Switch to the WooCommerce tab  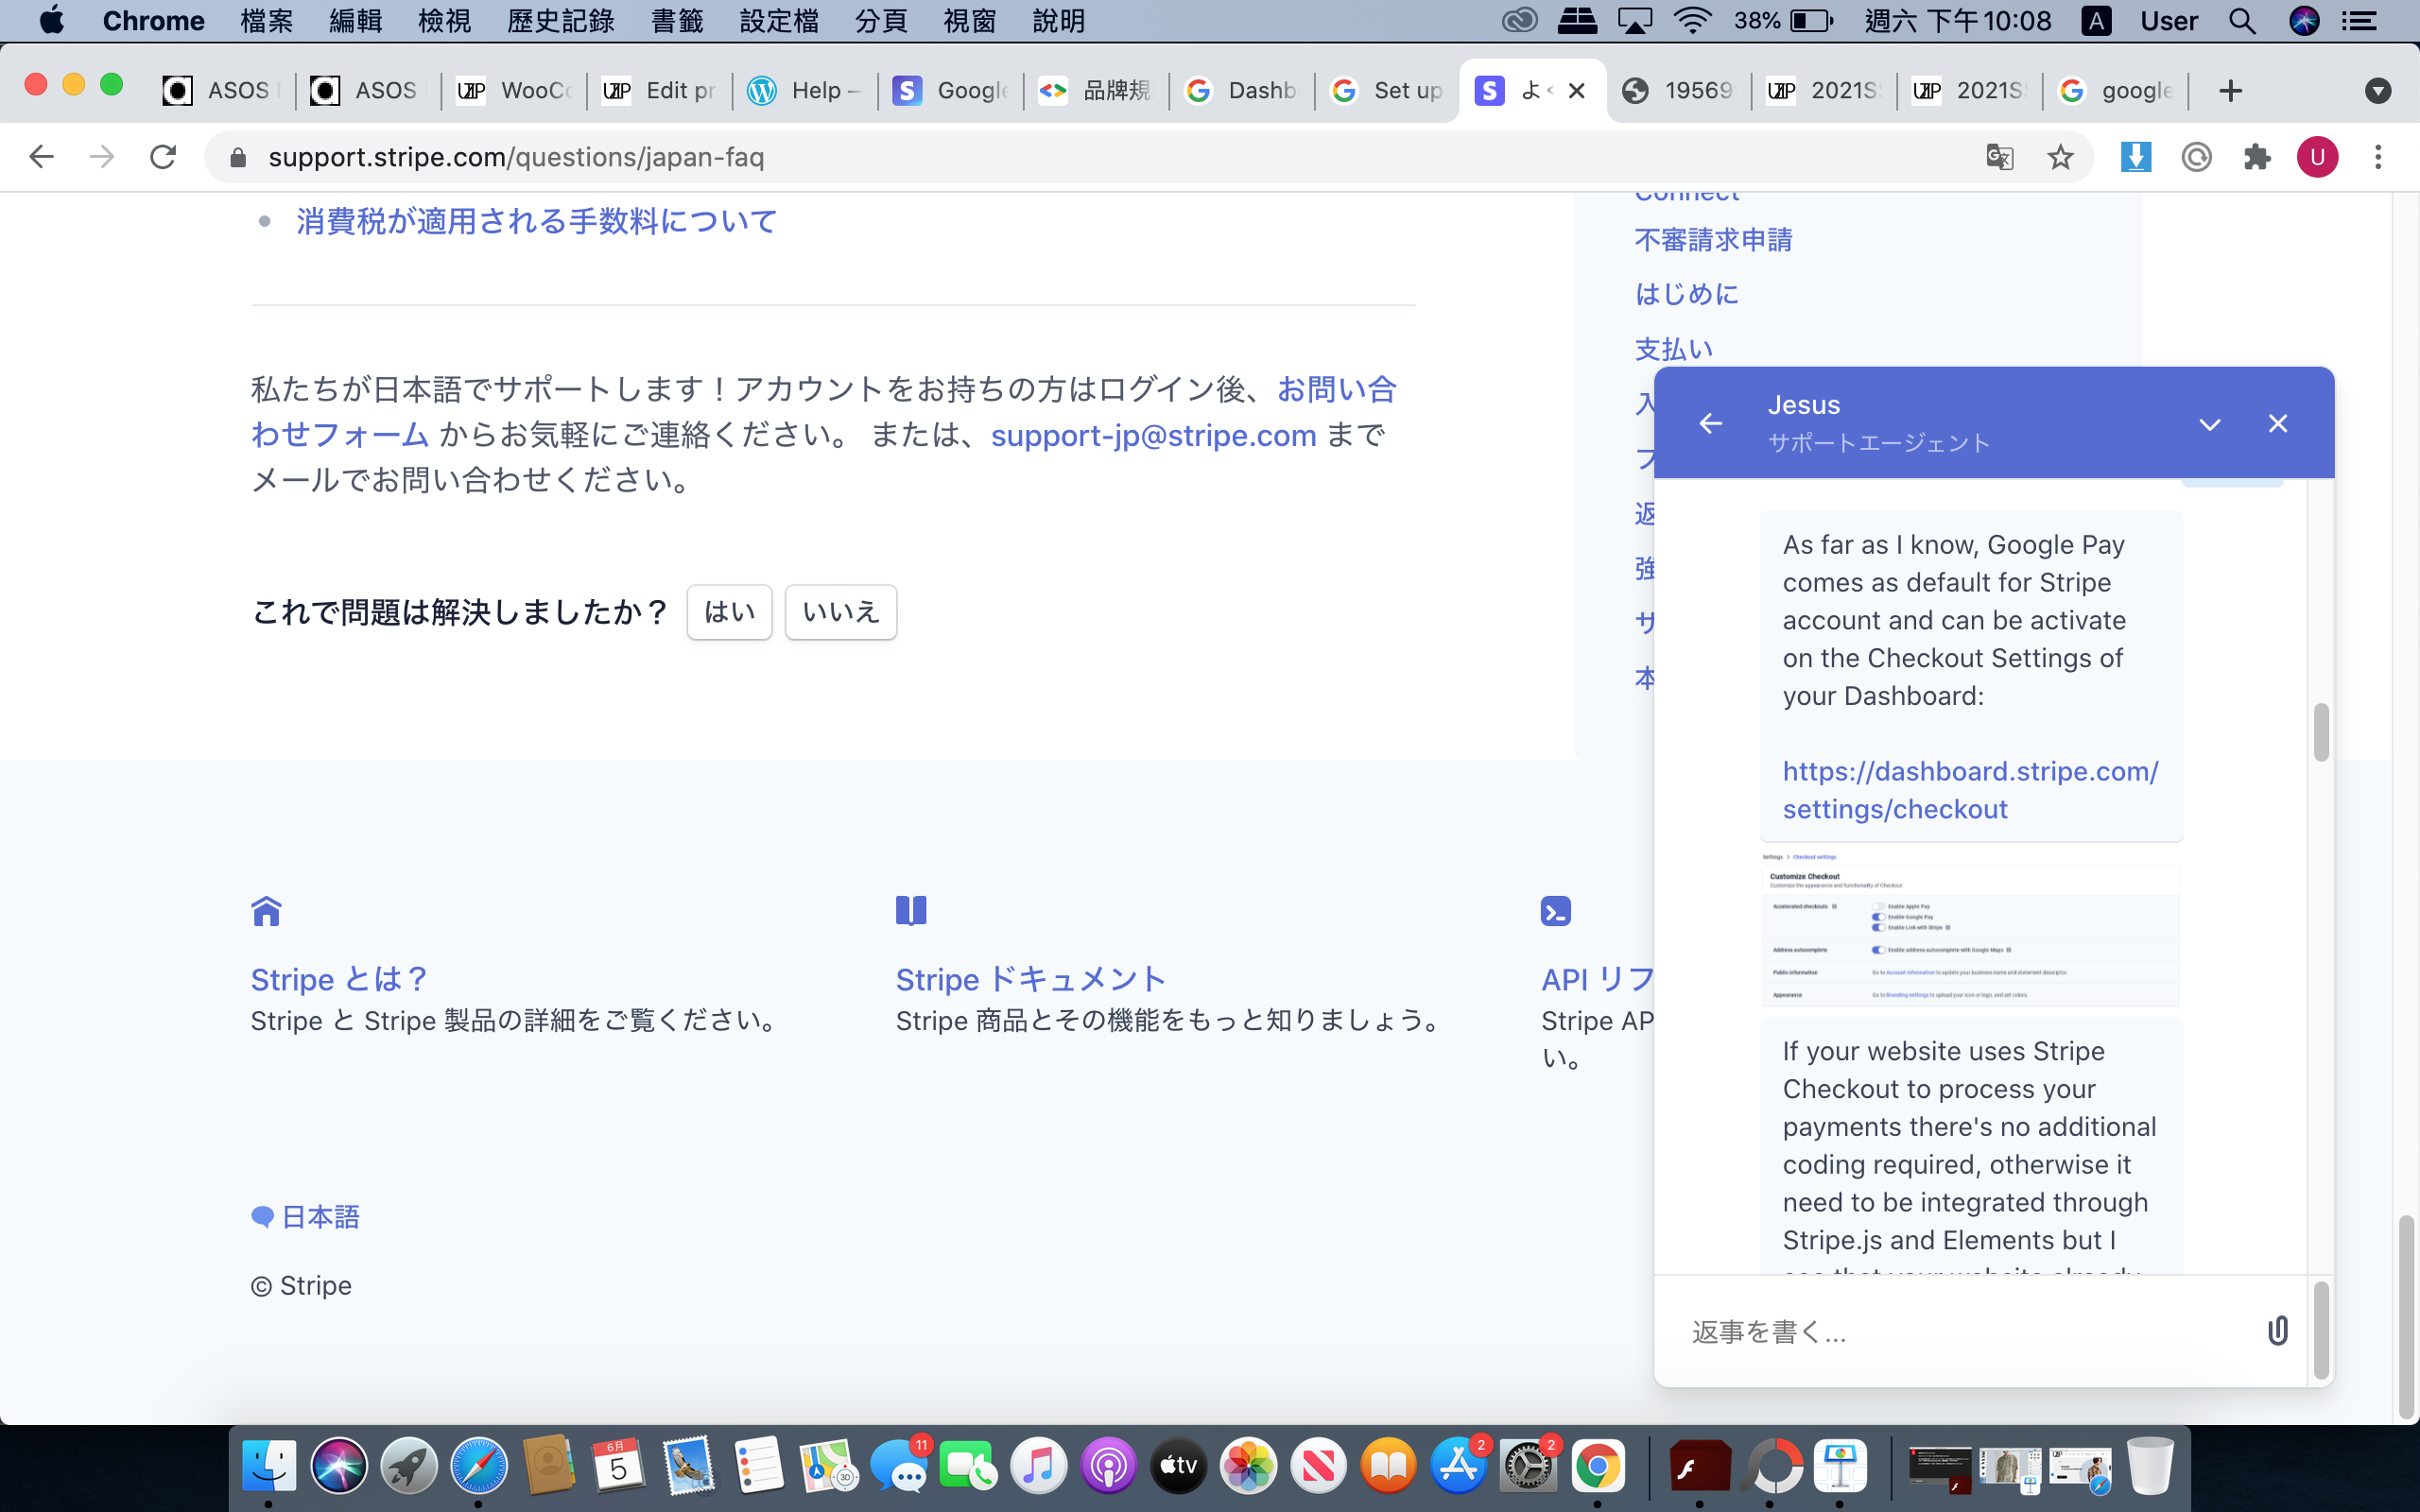(515, 91)
